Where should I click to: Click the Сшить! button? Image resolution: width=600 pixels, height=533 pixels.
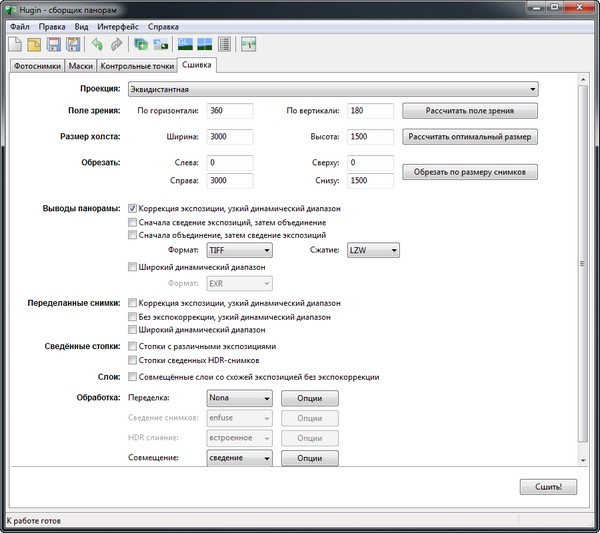548,487
